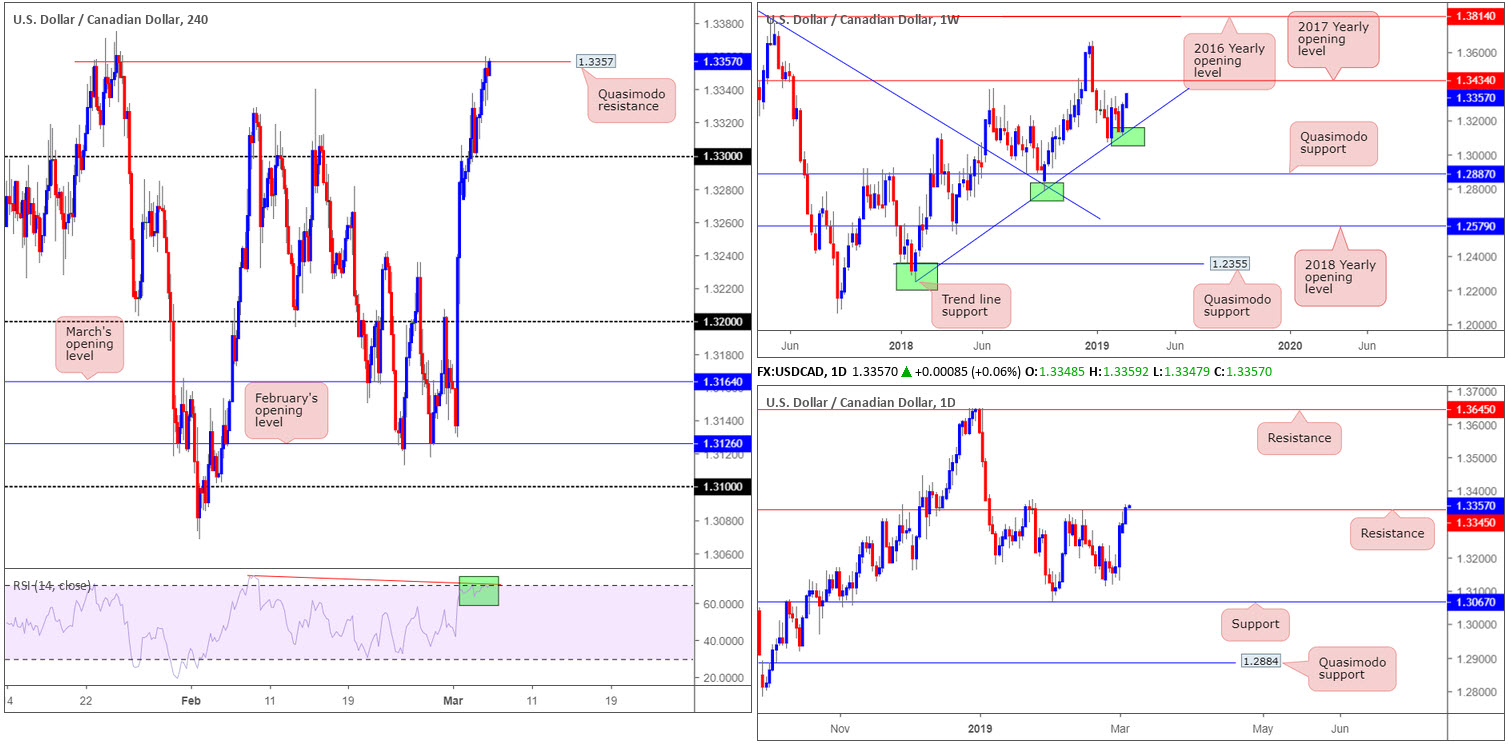This screenshot has height=746, width=1508.
Task: Select the Quasimodo resistance callout
Action: click(x=631, y=101)
